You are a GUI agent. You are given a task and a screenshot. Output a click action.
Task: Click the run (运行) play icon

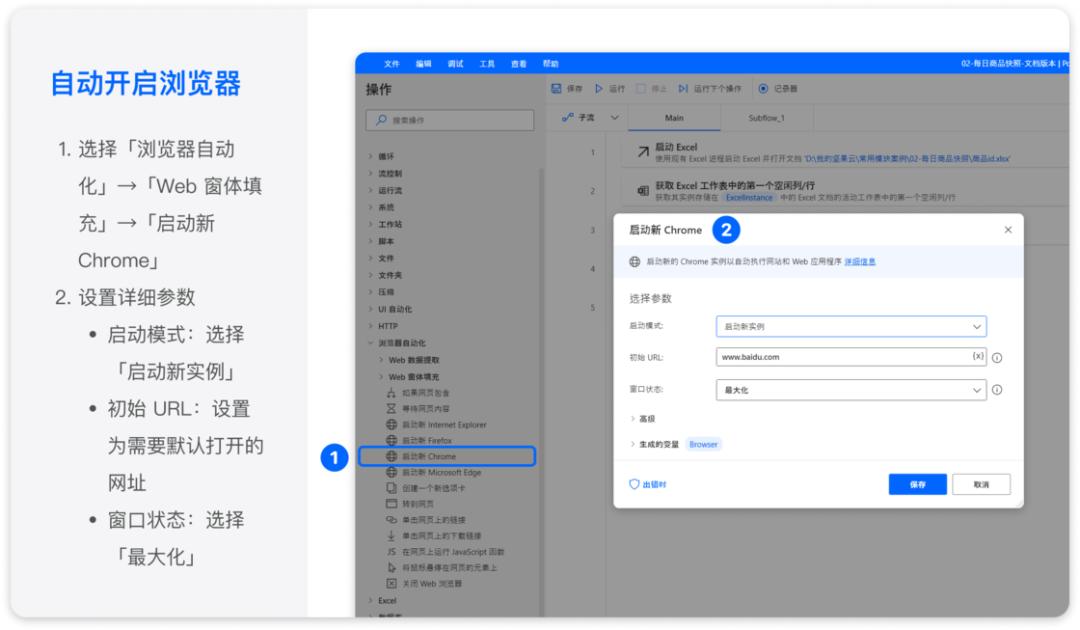point(599,88)
